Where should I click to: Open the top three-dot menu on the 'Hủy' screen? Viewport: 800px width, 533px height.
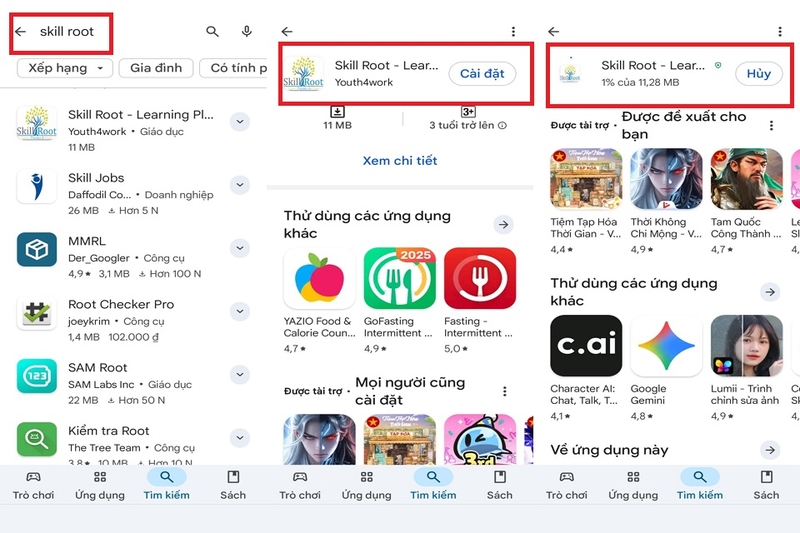pyautogui.click(x=780, y=32)
